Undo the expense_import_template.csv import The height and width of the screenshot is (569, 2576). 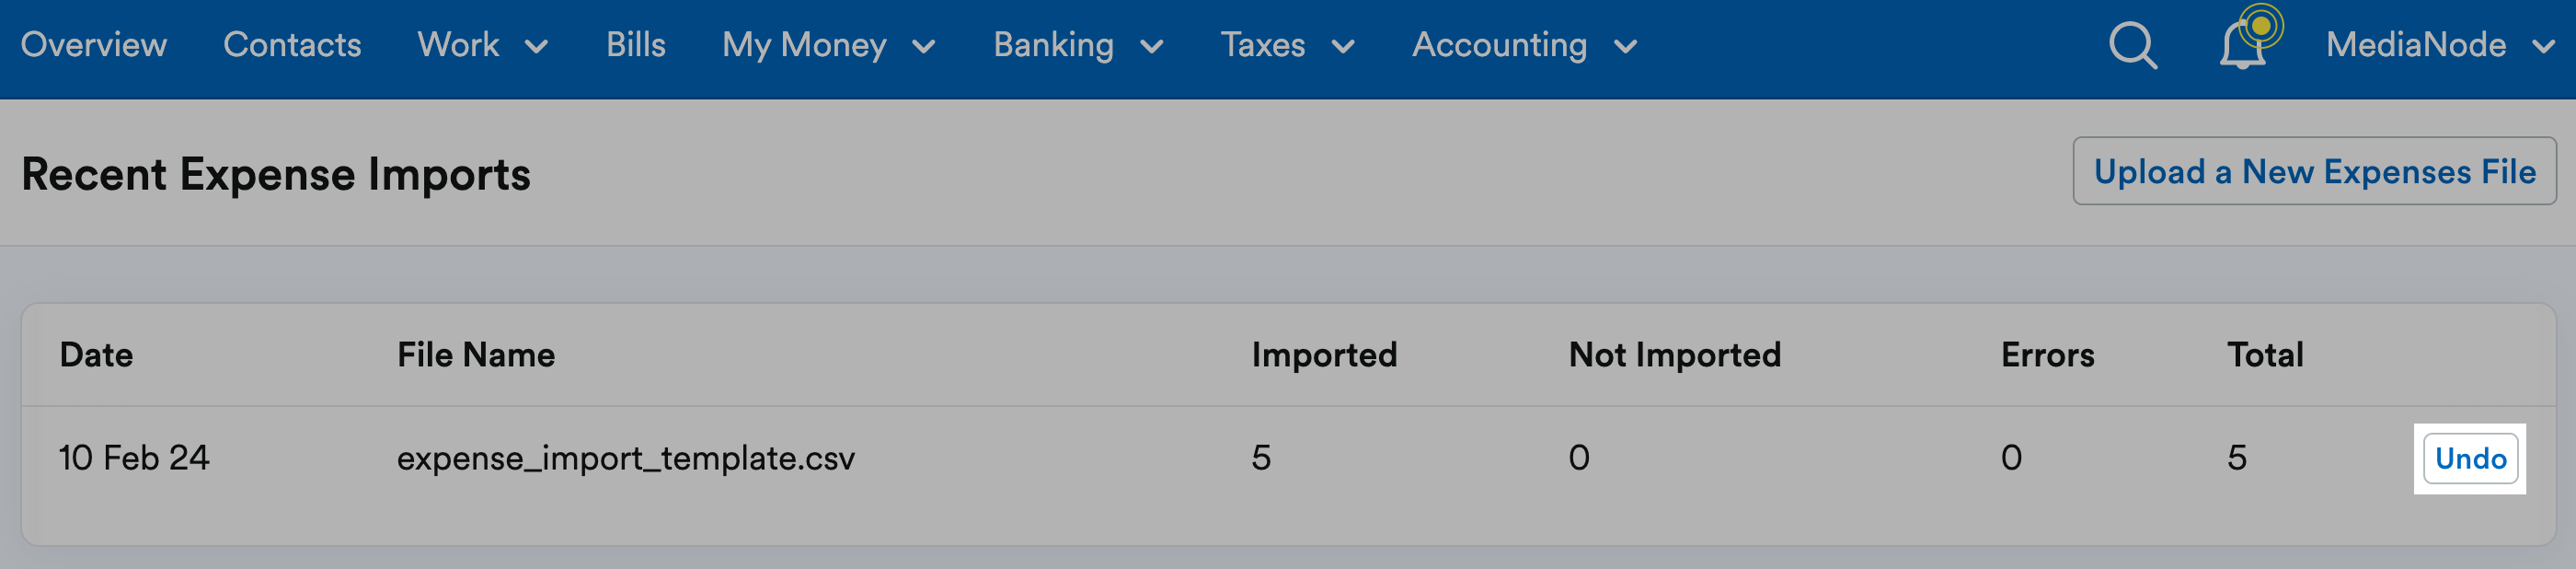pyautogui.click(x=2471, y=458)
